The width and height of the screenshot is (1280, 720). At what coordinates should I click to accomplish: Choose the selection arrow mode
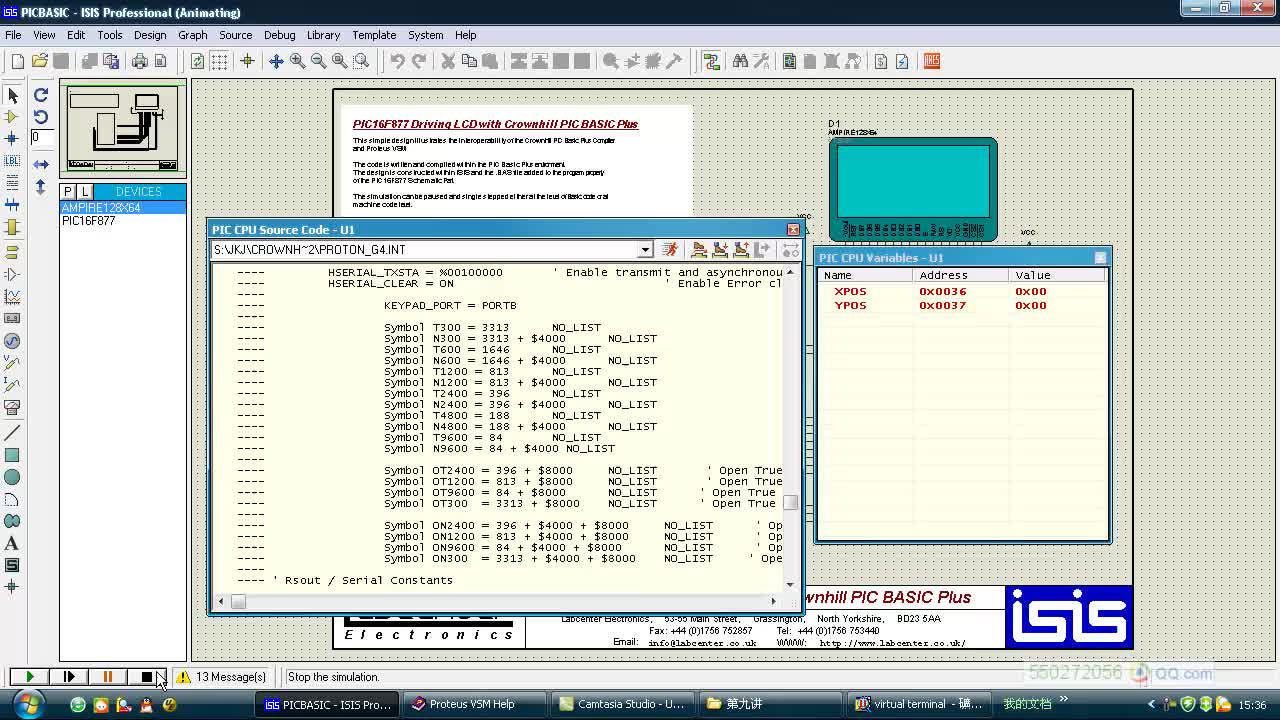coord(13,95)
